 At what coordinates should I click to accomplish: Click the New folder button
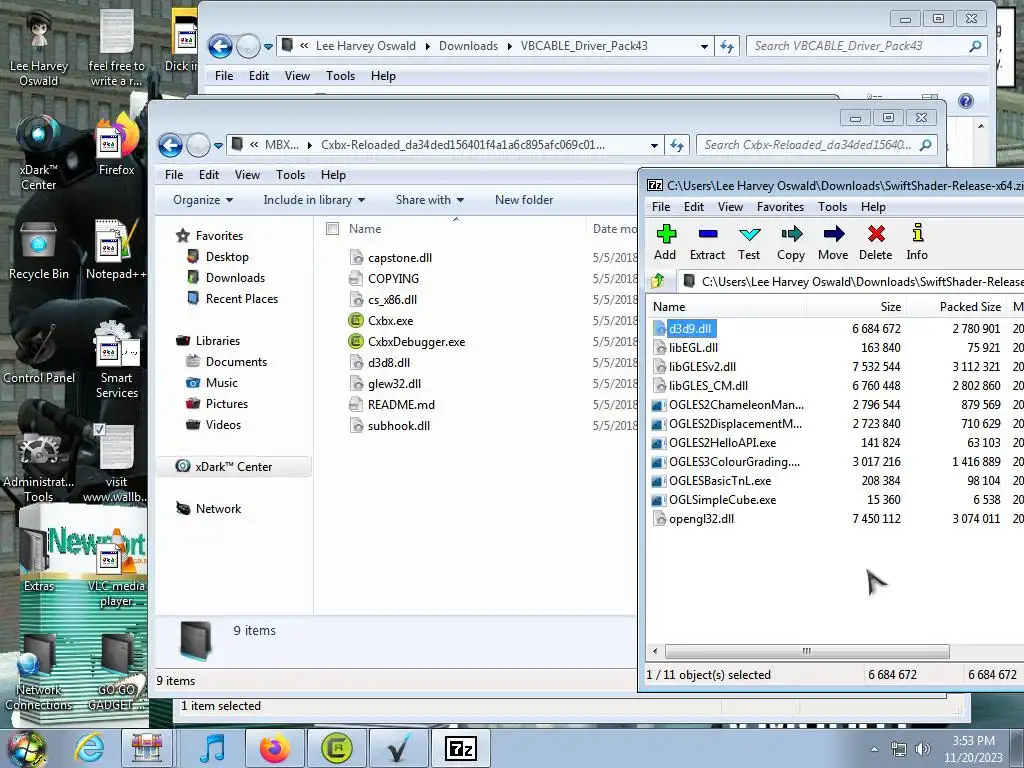pos(524,200)
